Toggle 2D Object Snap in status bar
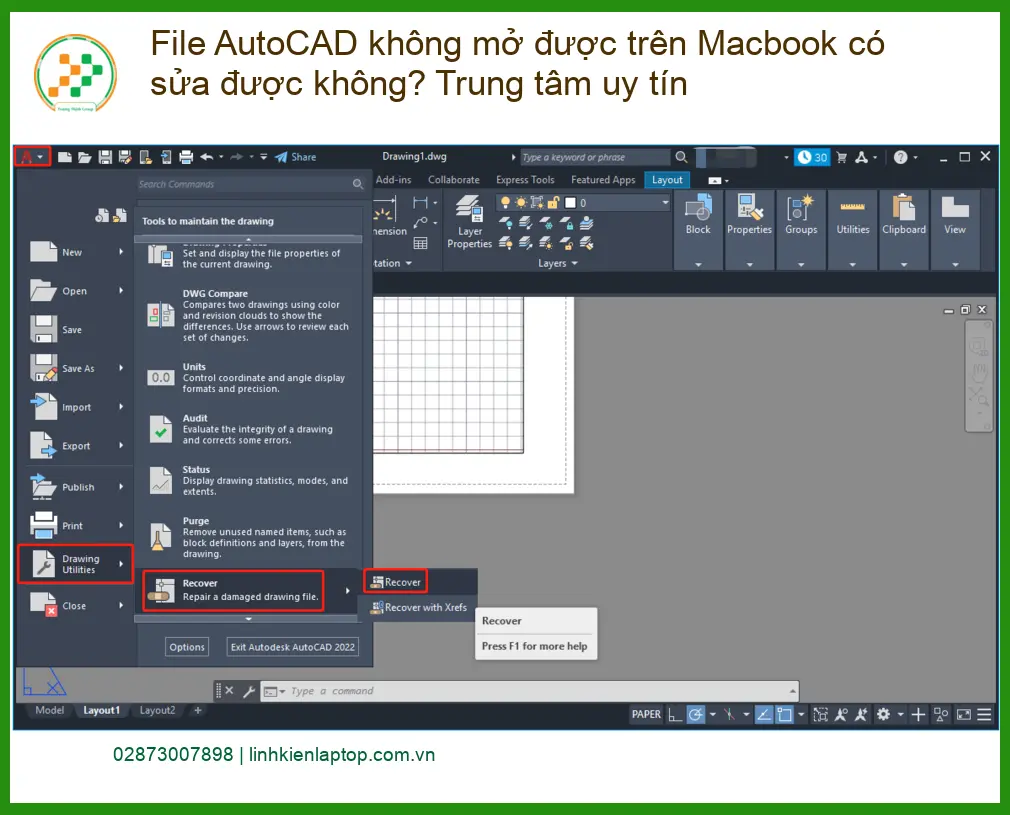This screenshot has width=1010, height=815. pyautogui.click(x=784, y=714)
